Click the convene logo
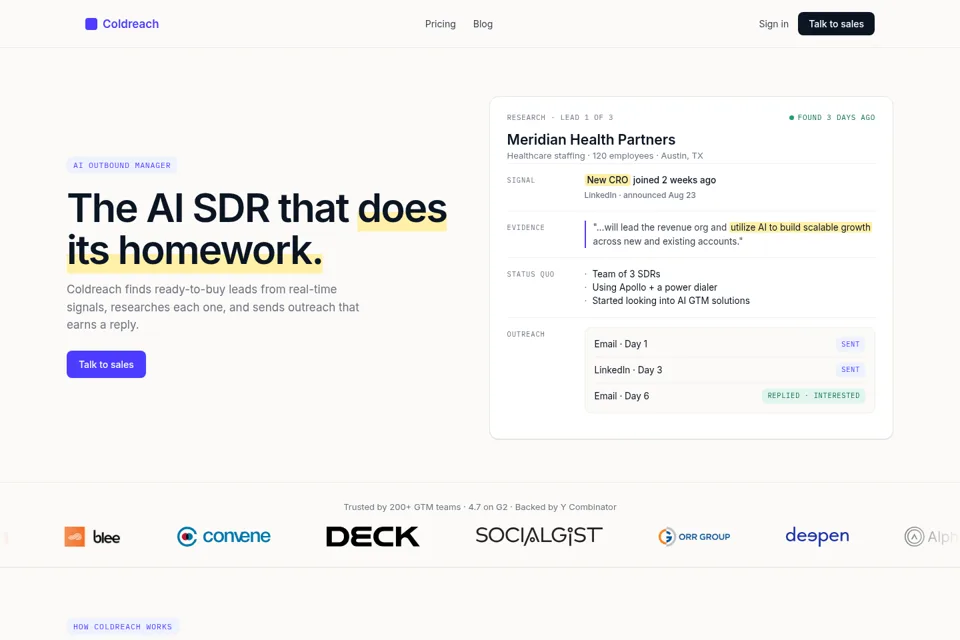Screen dimensions: 960x640 pos(223,536)
